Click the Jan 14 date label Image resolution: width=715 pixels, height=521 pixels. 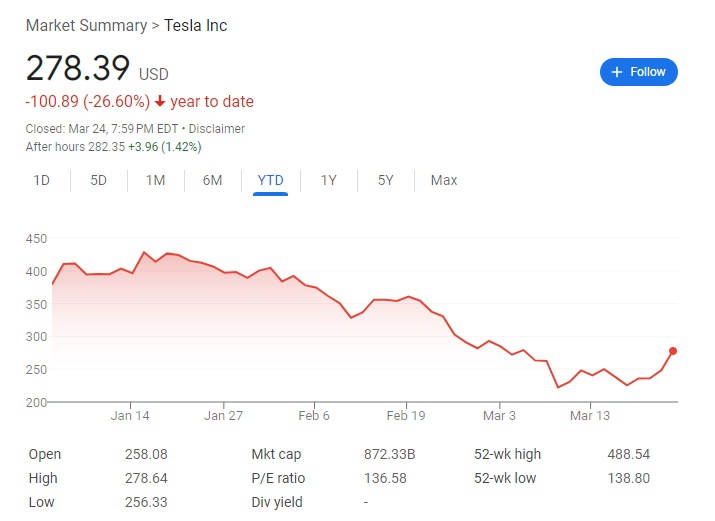(x=130, y=416)
